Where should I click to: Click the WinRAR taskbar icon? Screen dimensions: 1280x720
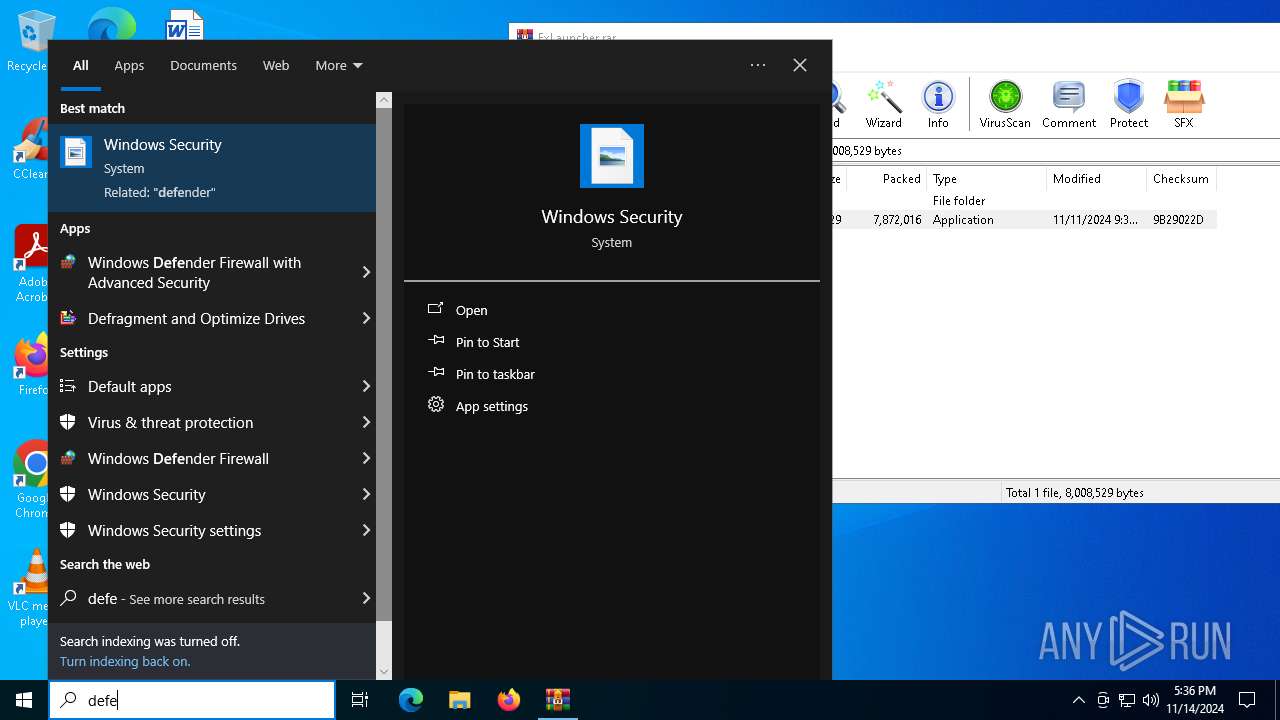558,700
